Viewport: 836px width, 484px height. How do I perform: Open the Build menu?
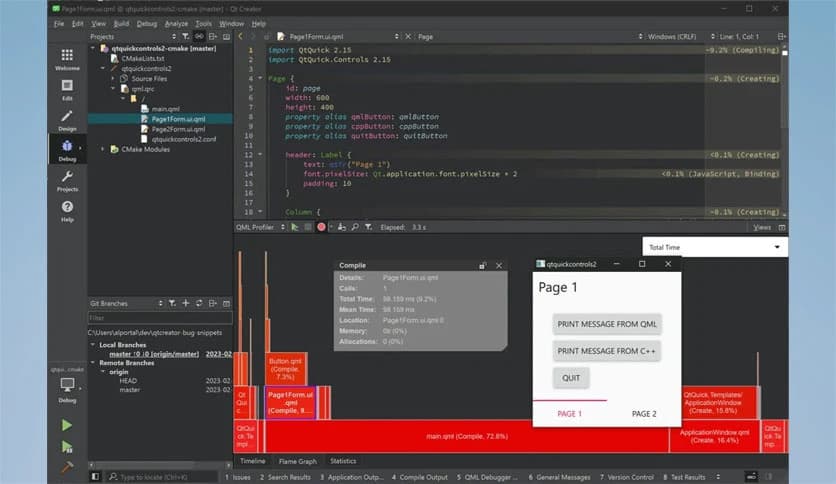(121, 23)
